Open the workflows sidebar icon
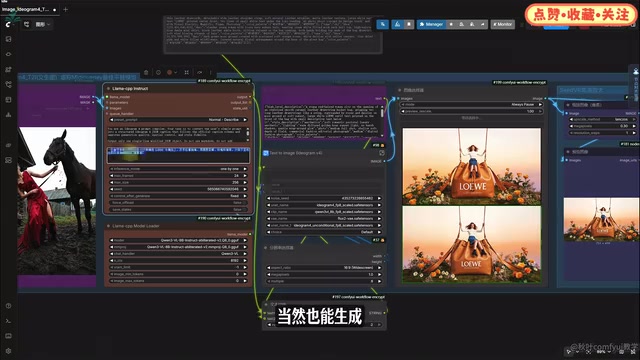Screen dimensions: 640x360 (8, 85)
